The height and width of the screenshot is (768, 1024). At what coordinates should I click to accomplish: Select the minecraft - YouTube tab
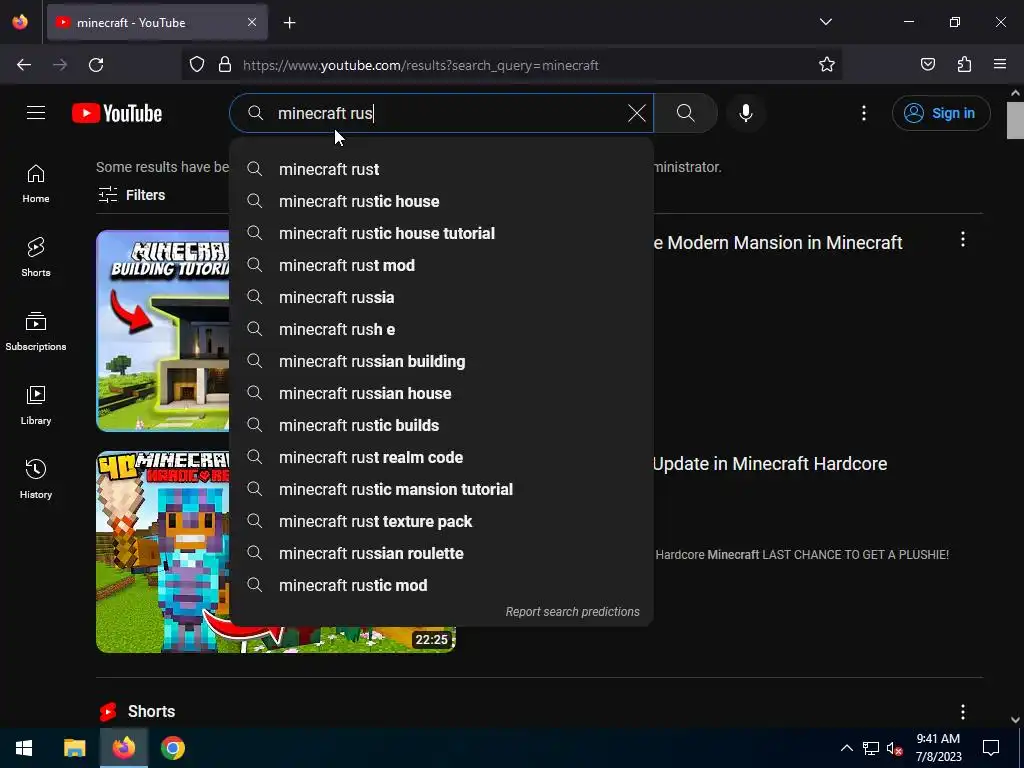click(157, 22)
